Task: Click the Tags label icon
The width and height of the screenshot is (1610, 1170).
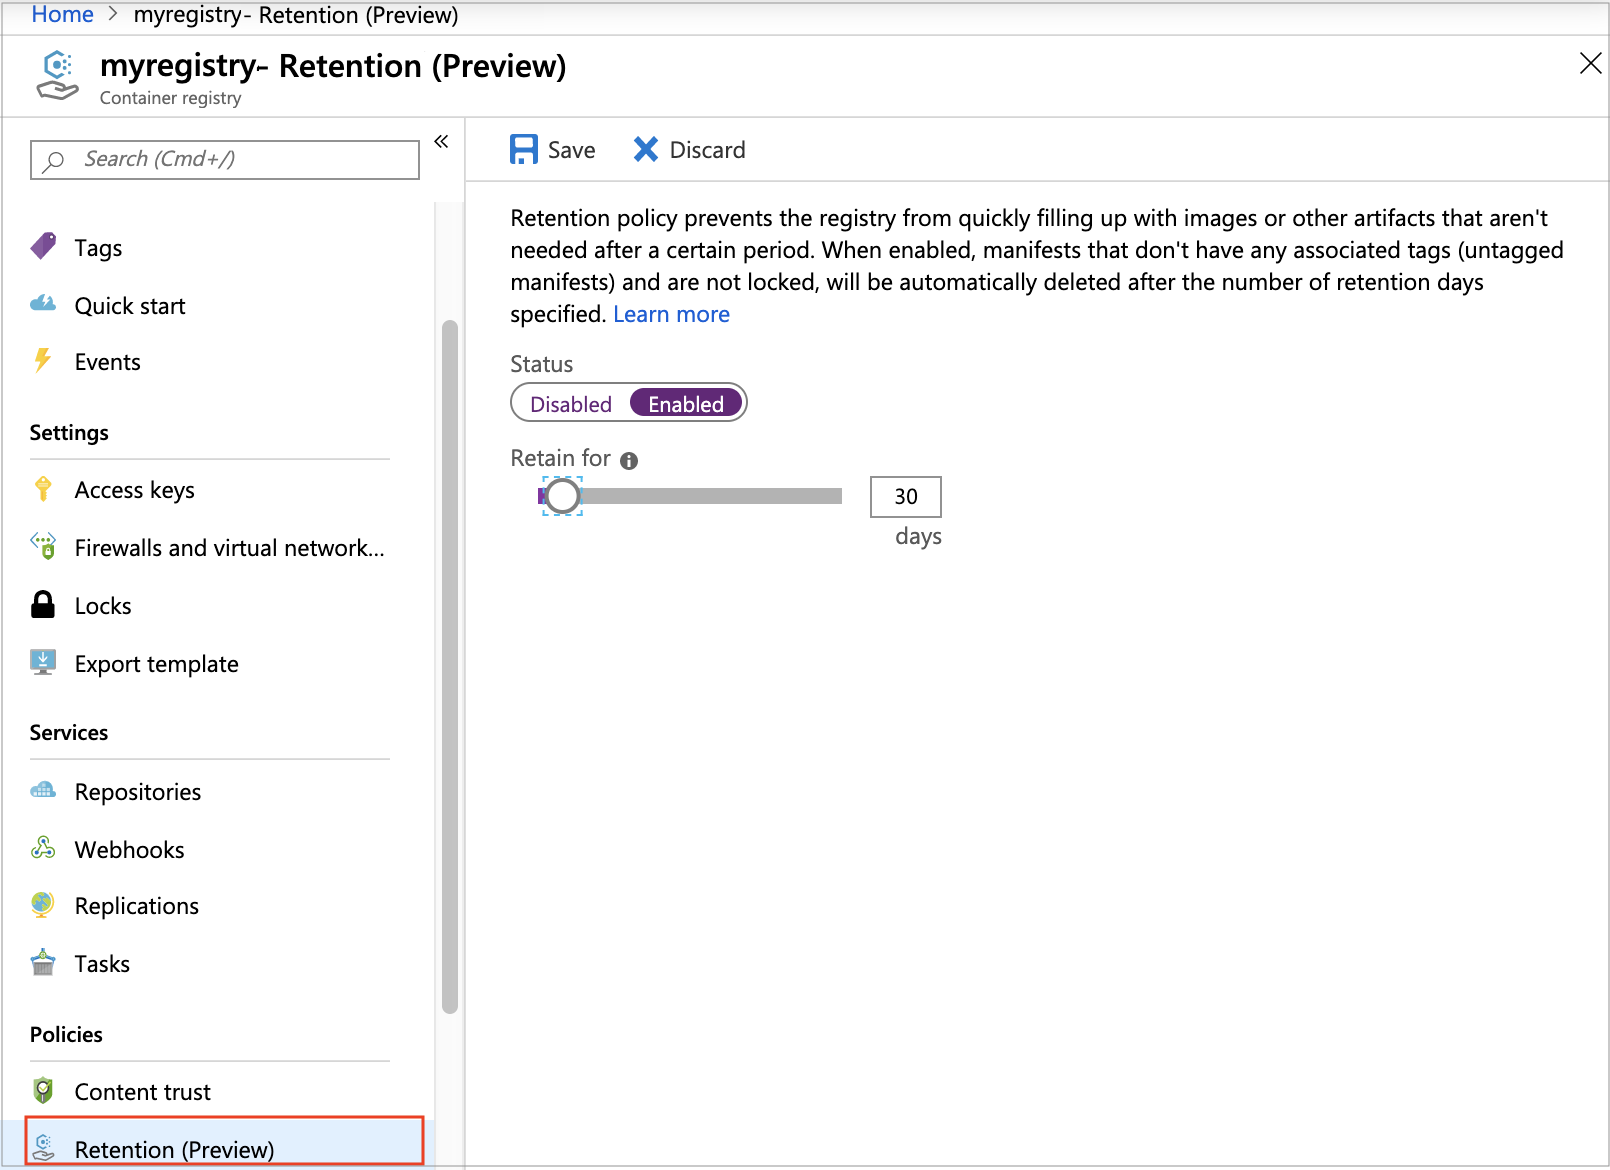Action: click(x=43, y=246)
